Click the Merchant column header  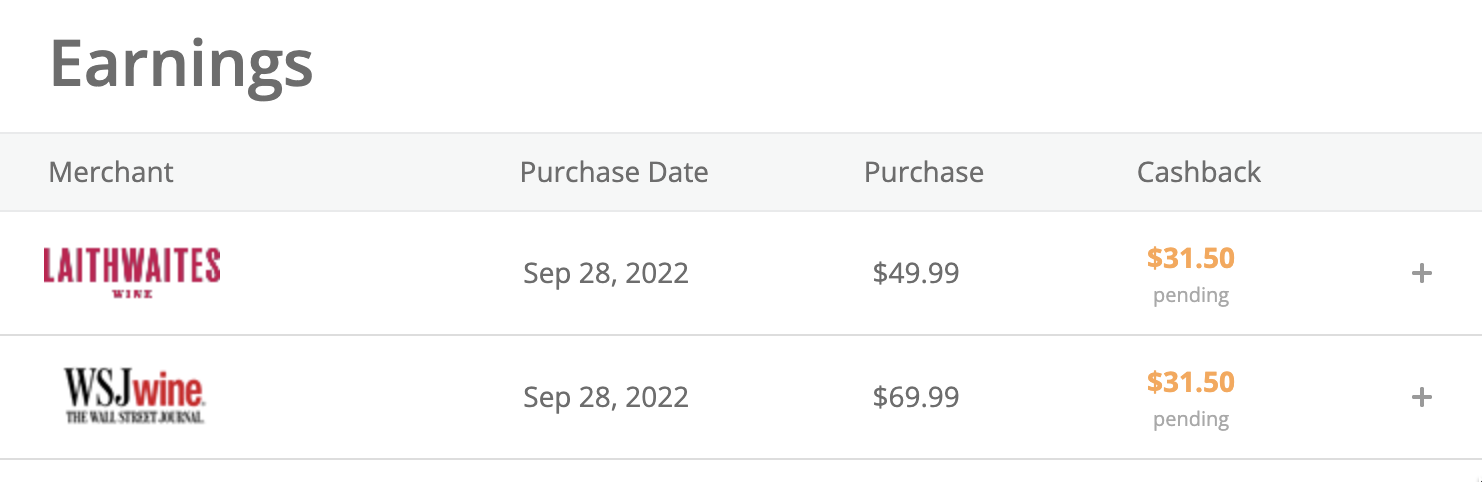tap(111, 172)
